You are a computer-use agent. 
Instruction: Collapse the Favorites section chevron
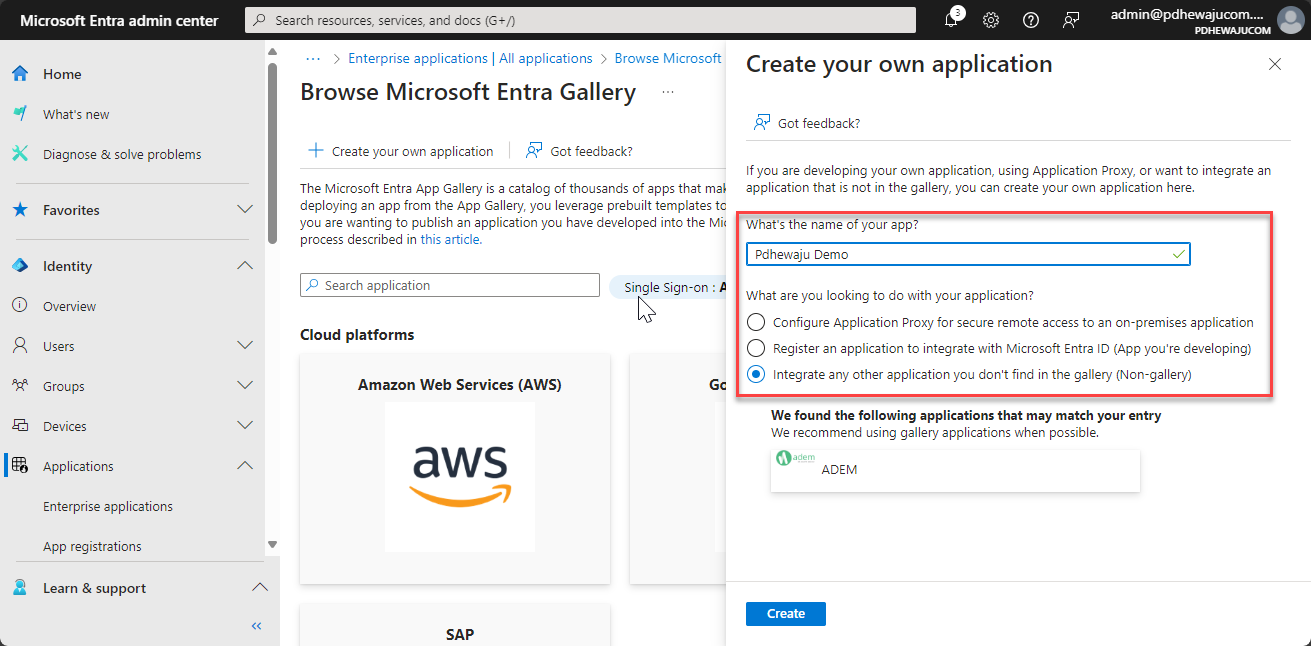(x=245, y=210)
